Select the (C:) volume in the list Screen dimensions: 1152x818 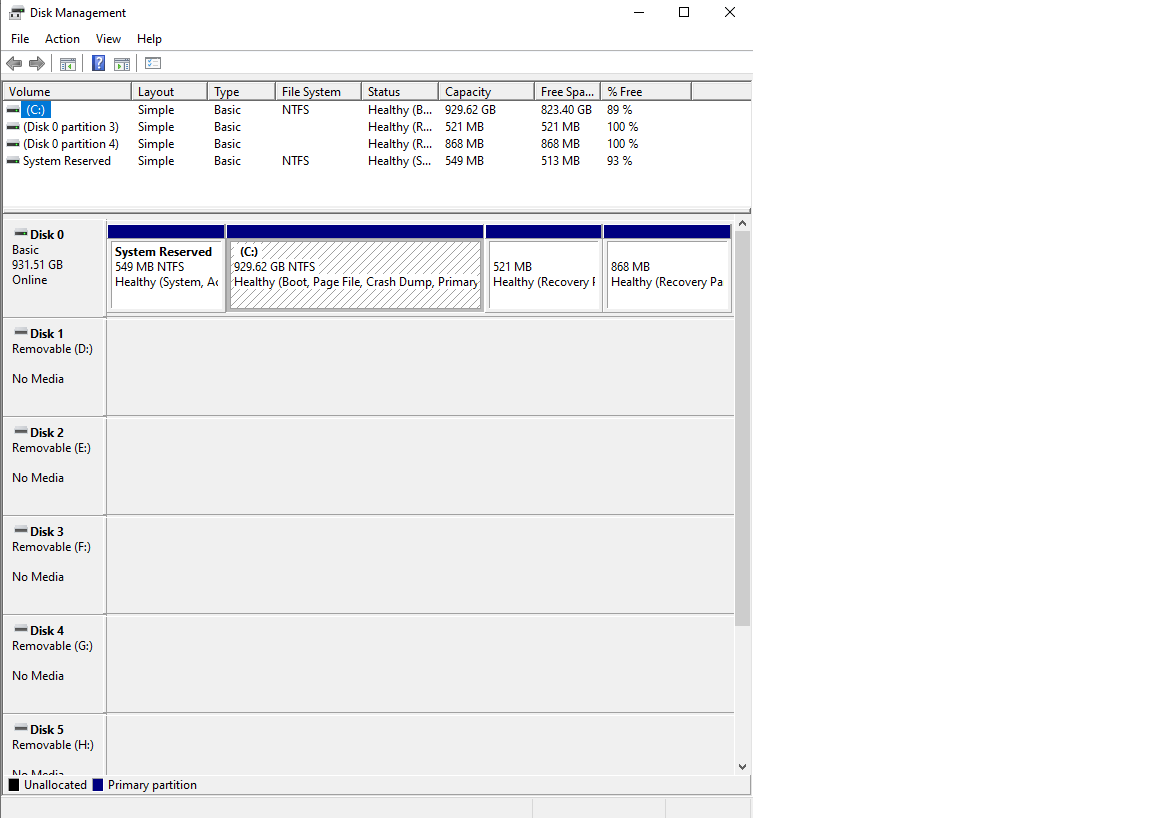[36, 110]
